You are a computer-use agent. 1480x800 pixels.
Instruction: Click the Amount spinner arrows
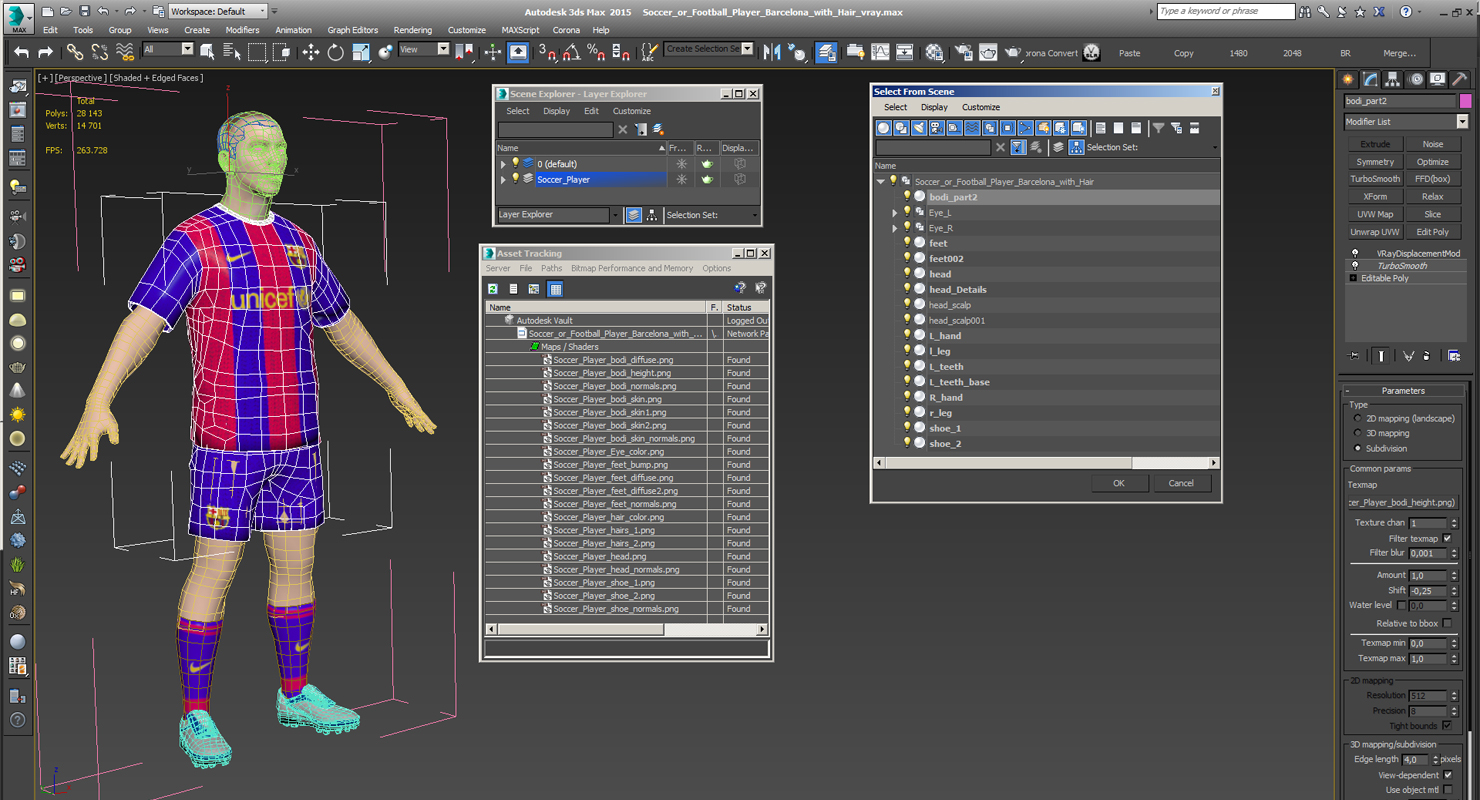[1454, 575]
